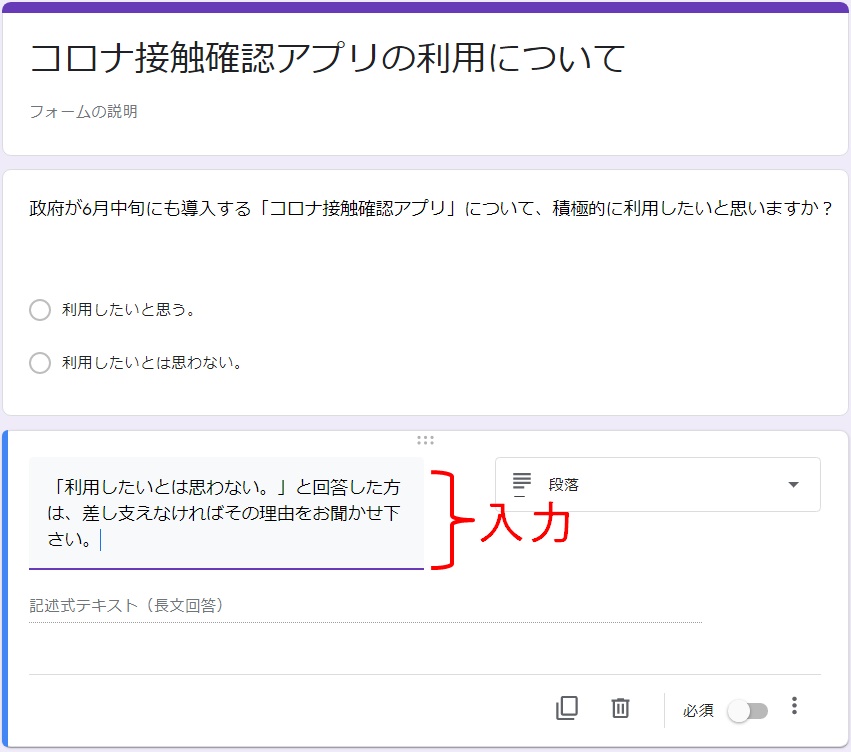Image resolution: width=851 pixels, height=752 pixels.
Task: Click the 段落 label in the type selector
Action: coord(564,485)
